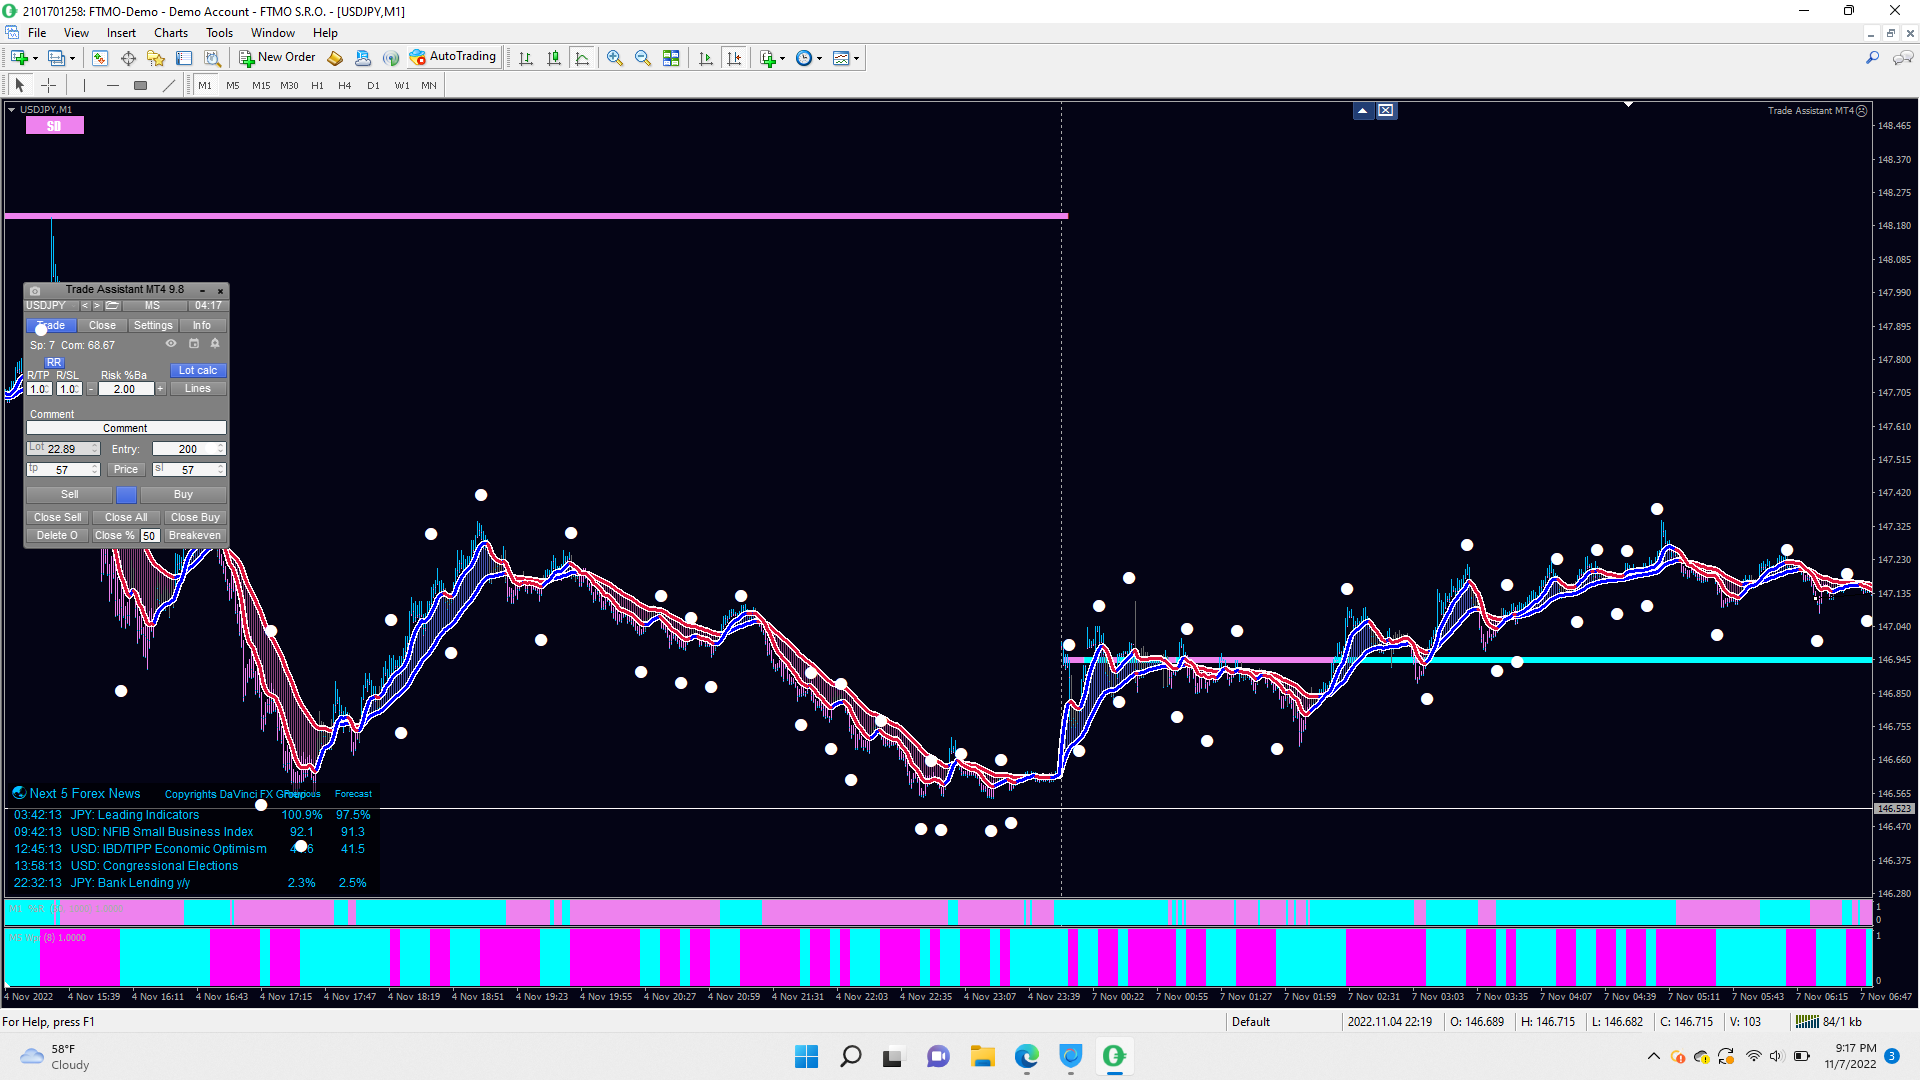Switch to the Settings tab in Trade Assistant

tap(153, 326)
